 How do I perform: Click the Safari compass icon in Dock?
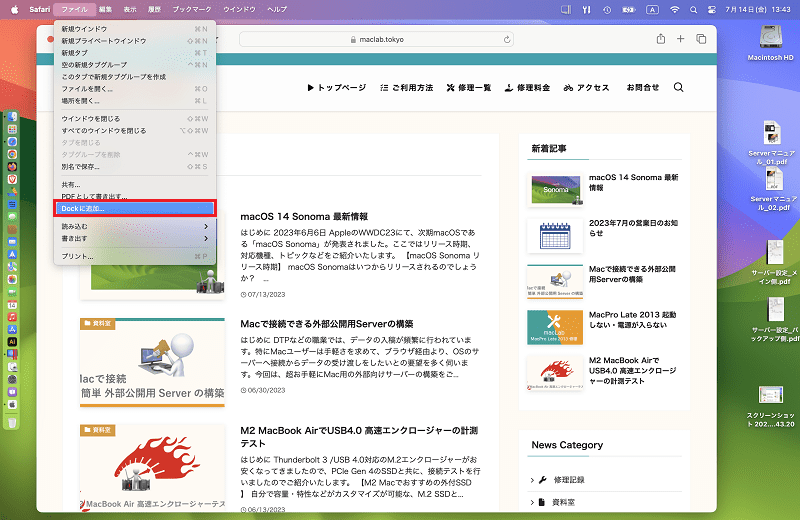12,142
